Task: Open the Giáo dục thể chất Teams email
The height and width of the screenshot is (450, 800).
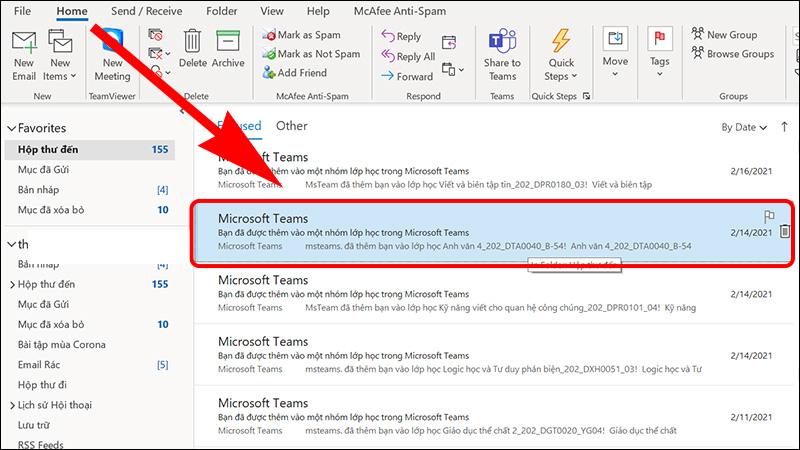Action: (493, 416)
